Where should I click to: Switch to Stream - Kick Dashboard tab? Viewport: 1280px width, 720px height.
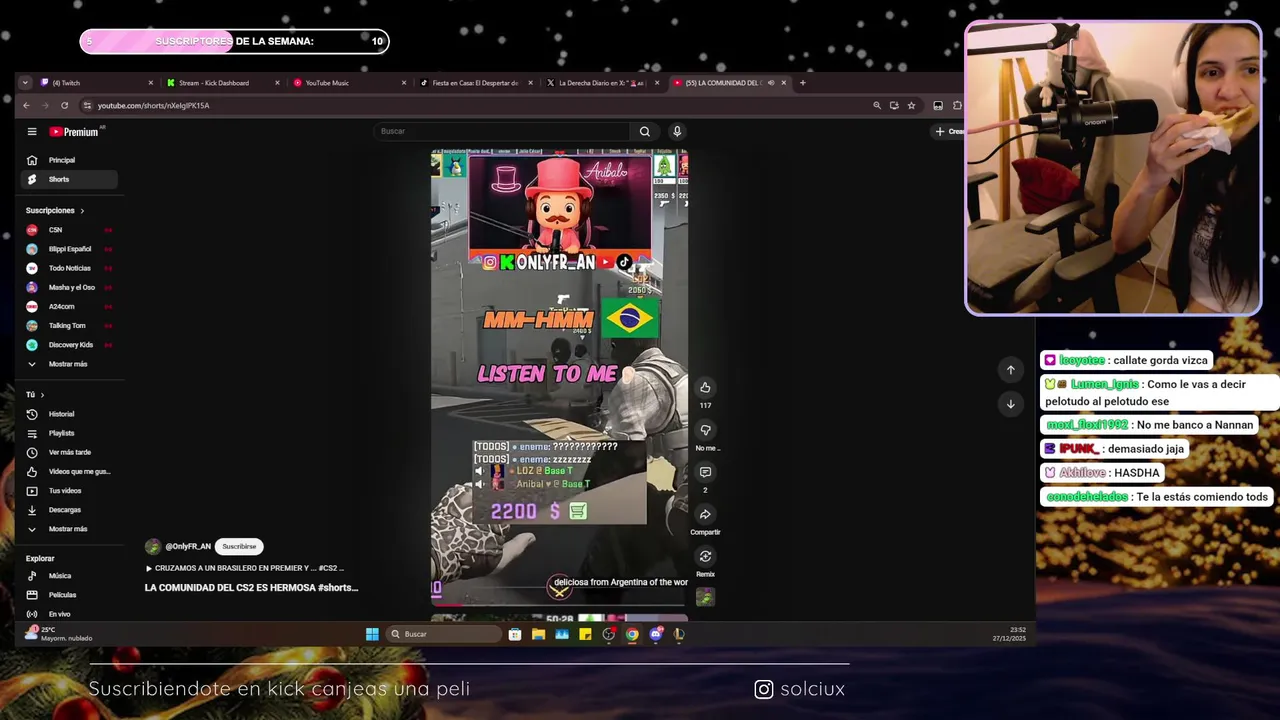[x=222, y=83]
